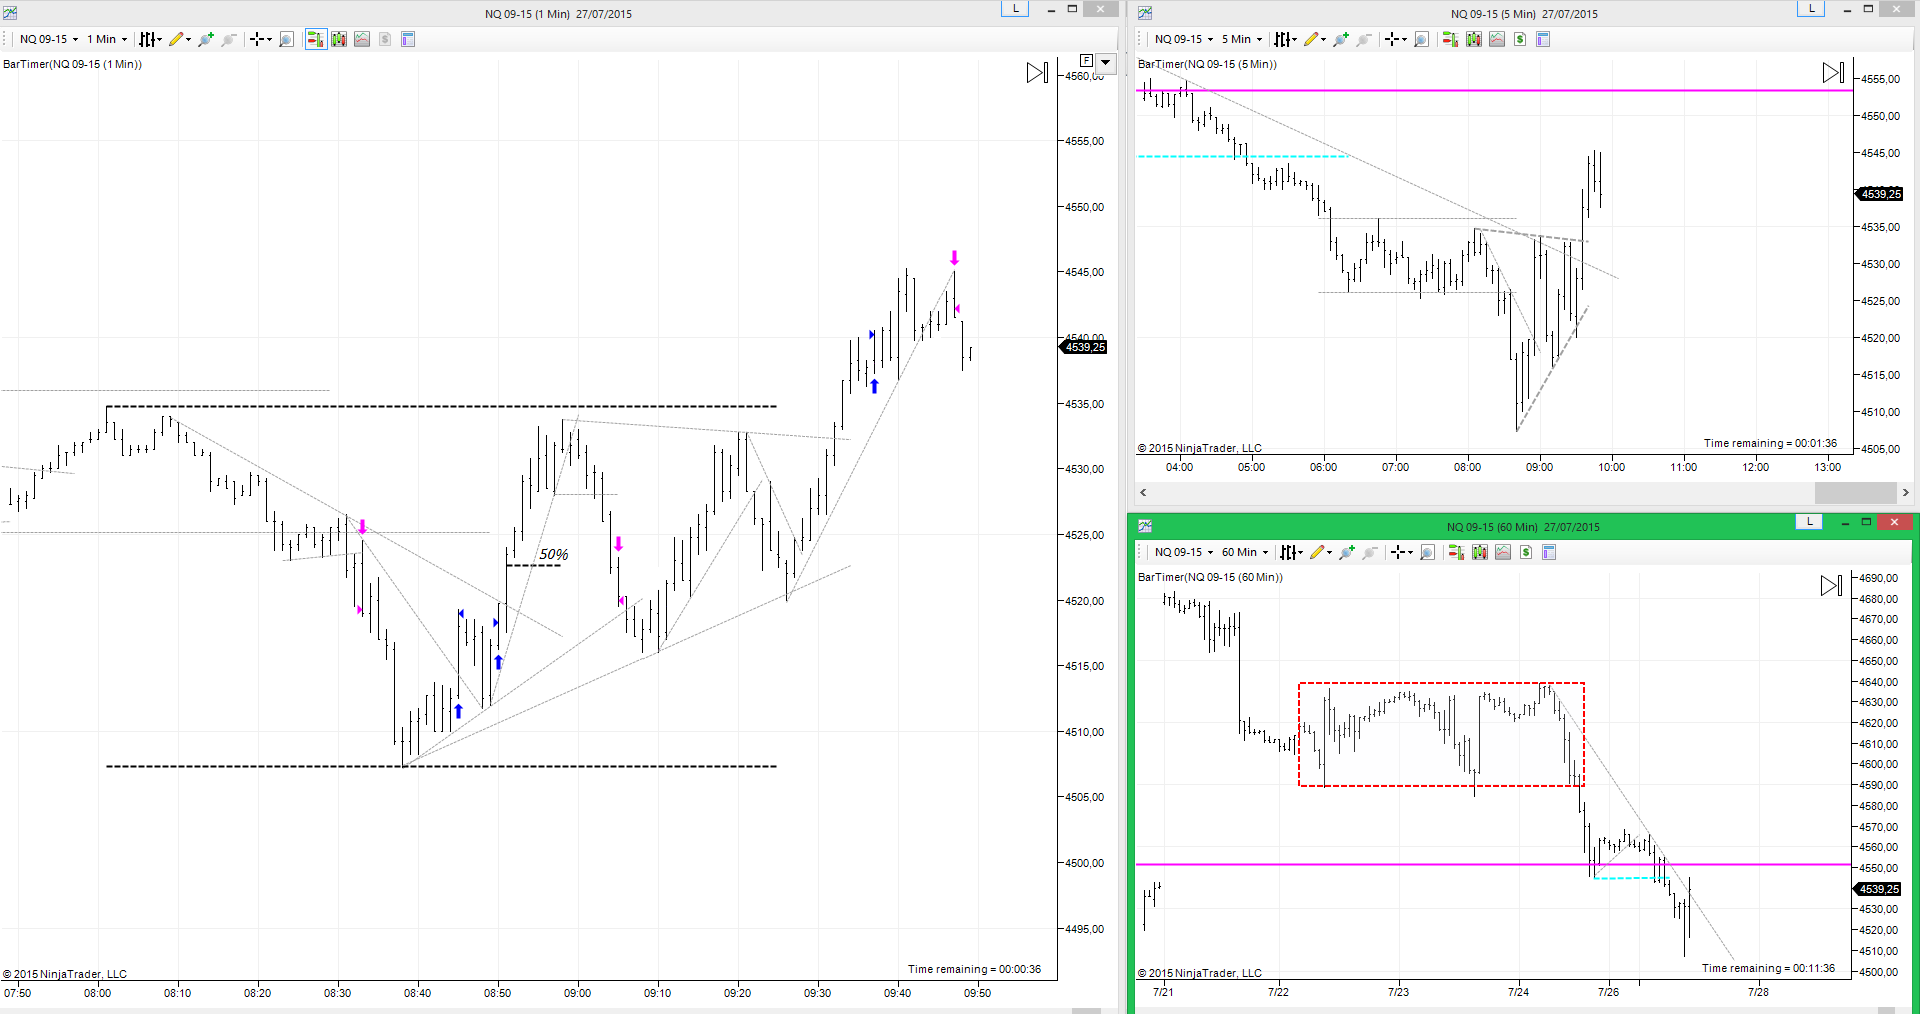Click Zoom In on the 60 Min chart
This screenshot has width=1920, height=1014.
tap(1346, 552)
